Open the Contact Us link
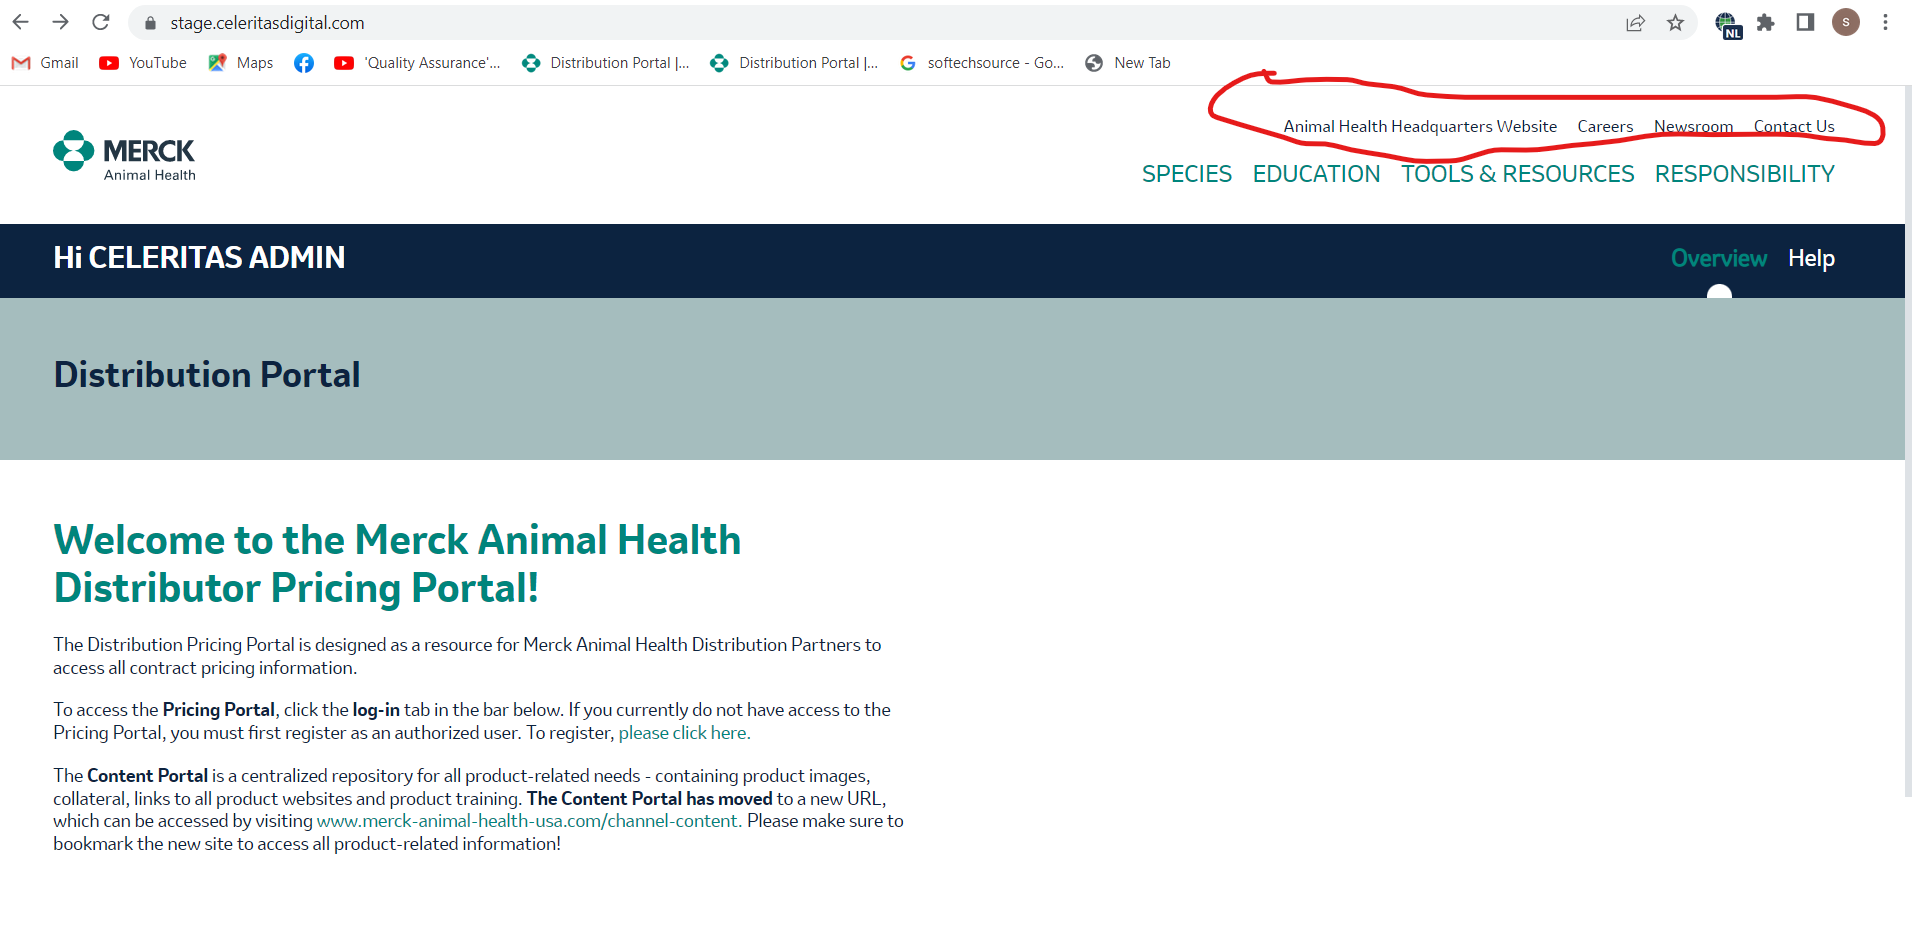 [x=1794, y=126]
